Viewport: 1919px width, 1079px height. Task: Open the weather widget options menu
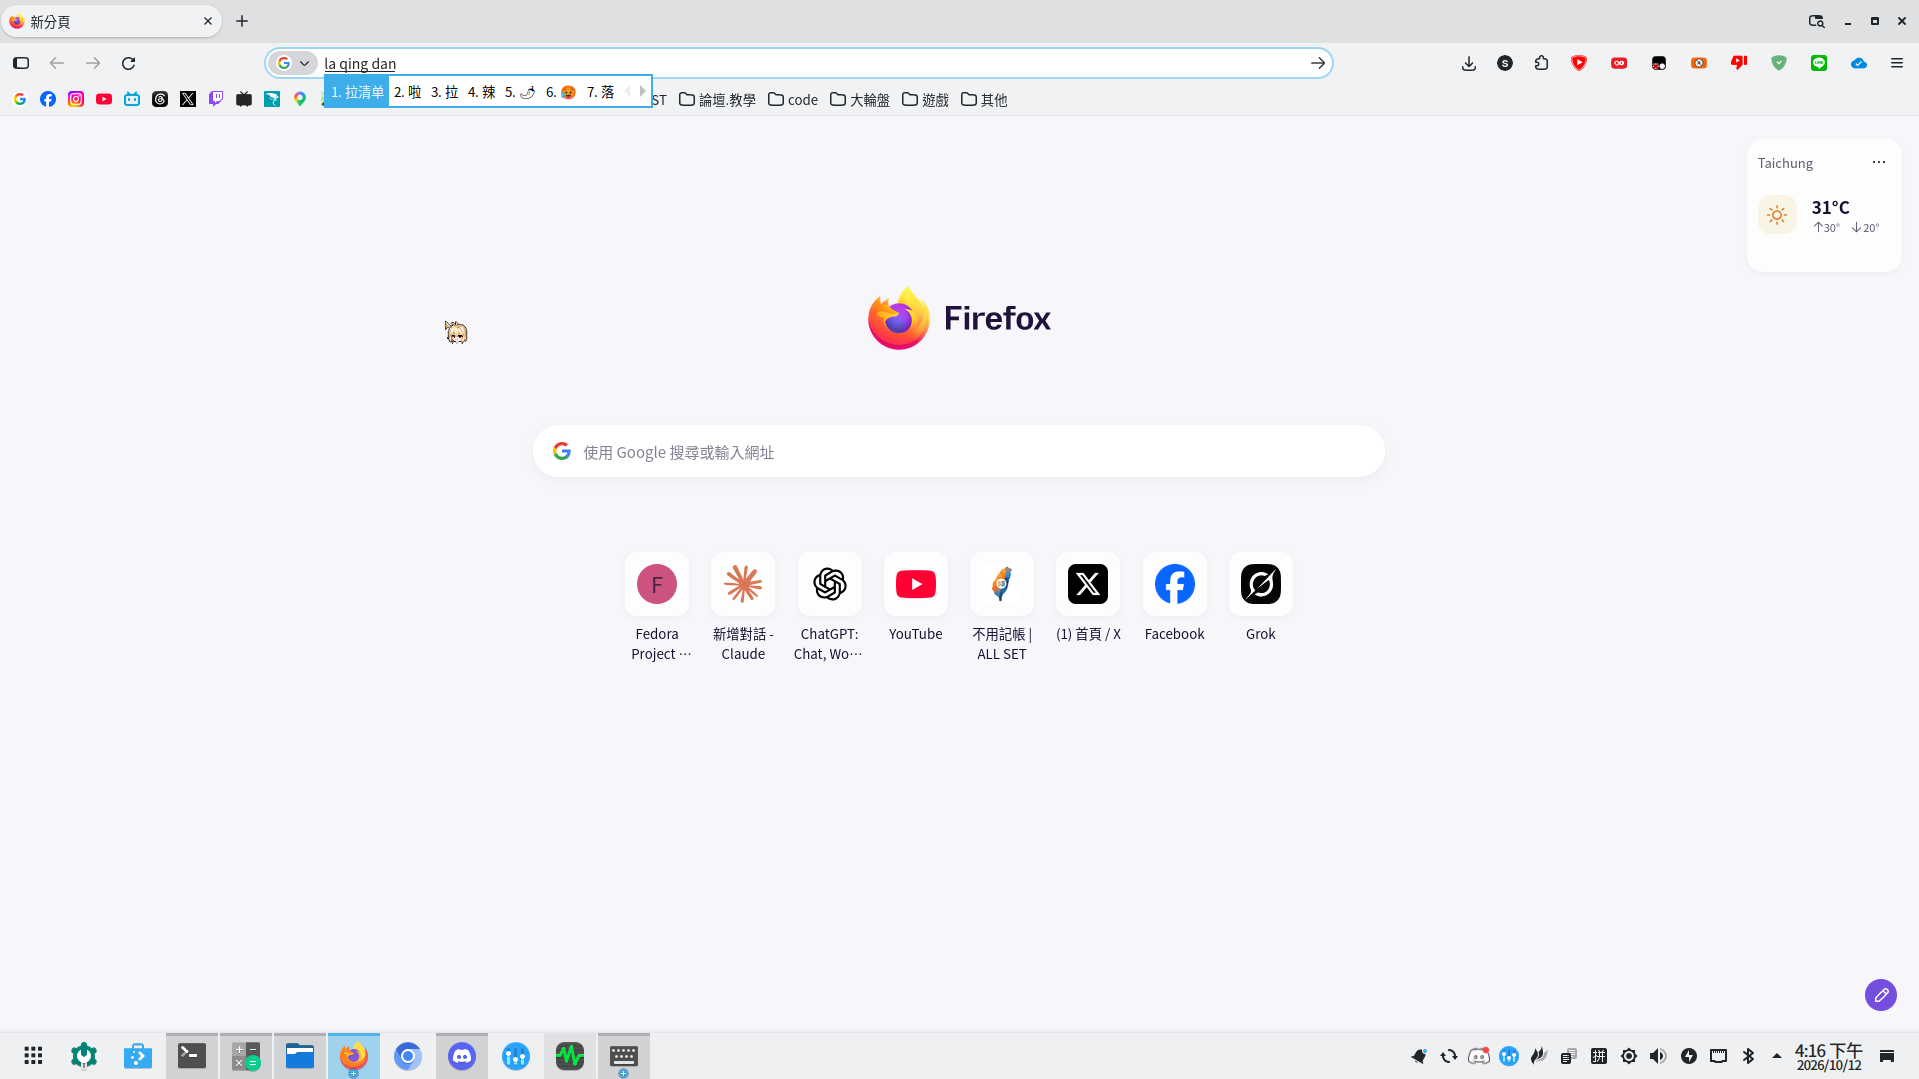1878,162
